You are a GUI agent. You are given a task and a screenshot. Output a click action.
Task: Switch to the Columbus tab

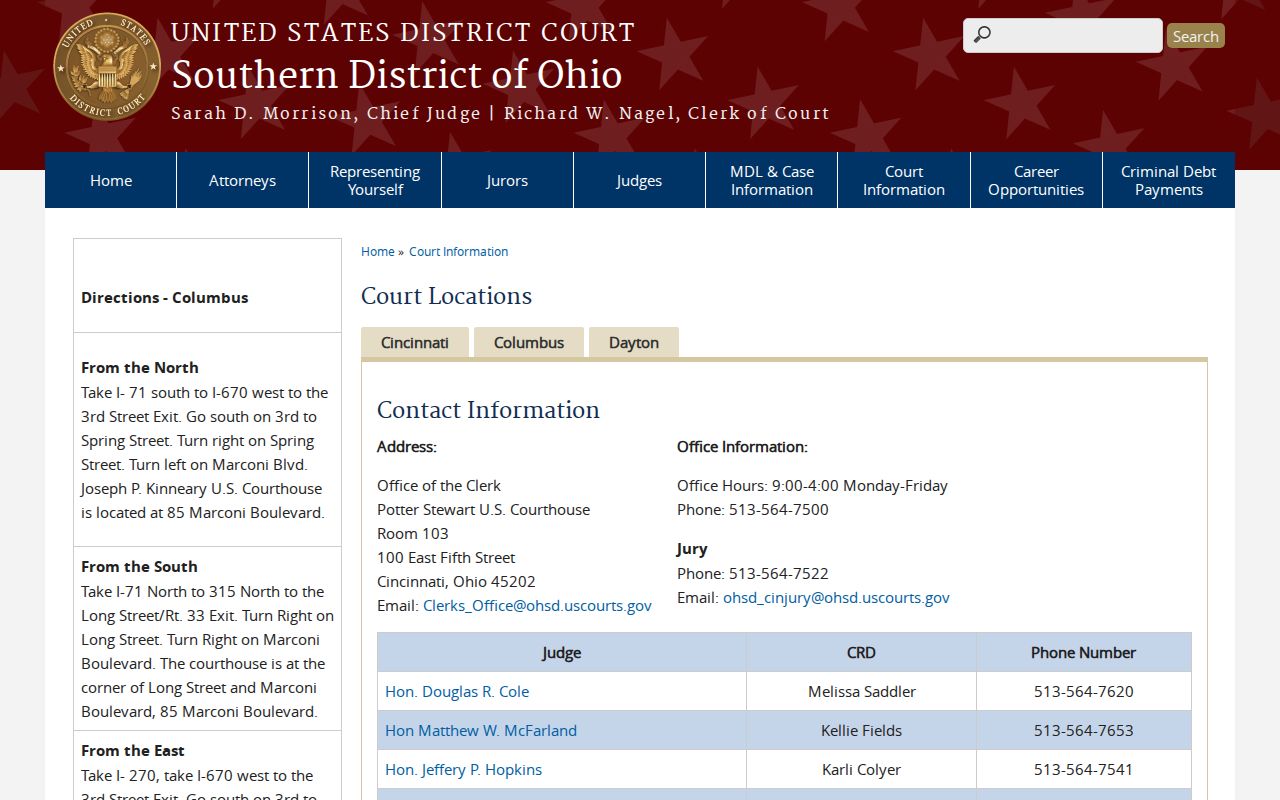tap(529, 342)
